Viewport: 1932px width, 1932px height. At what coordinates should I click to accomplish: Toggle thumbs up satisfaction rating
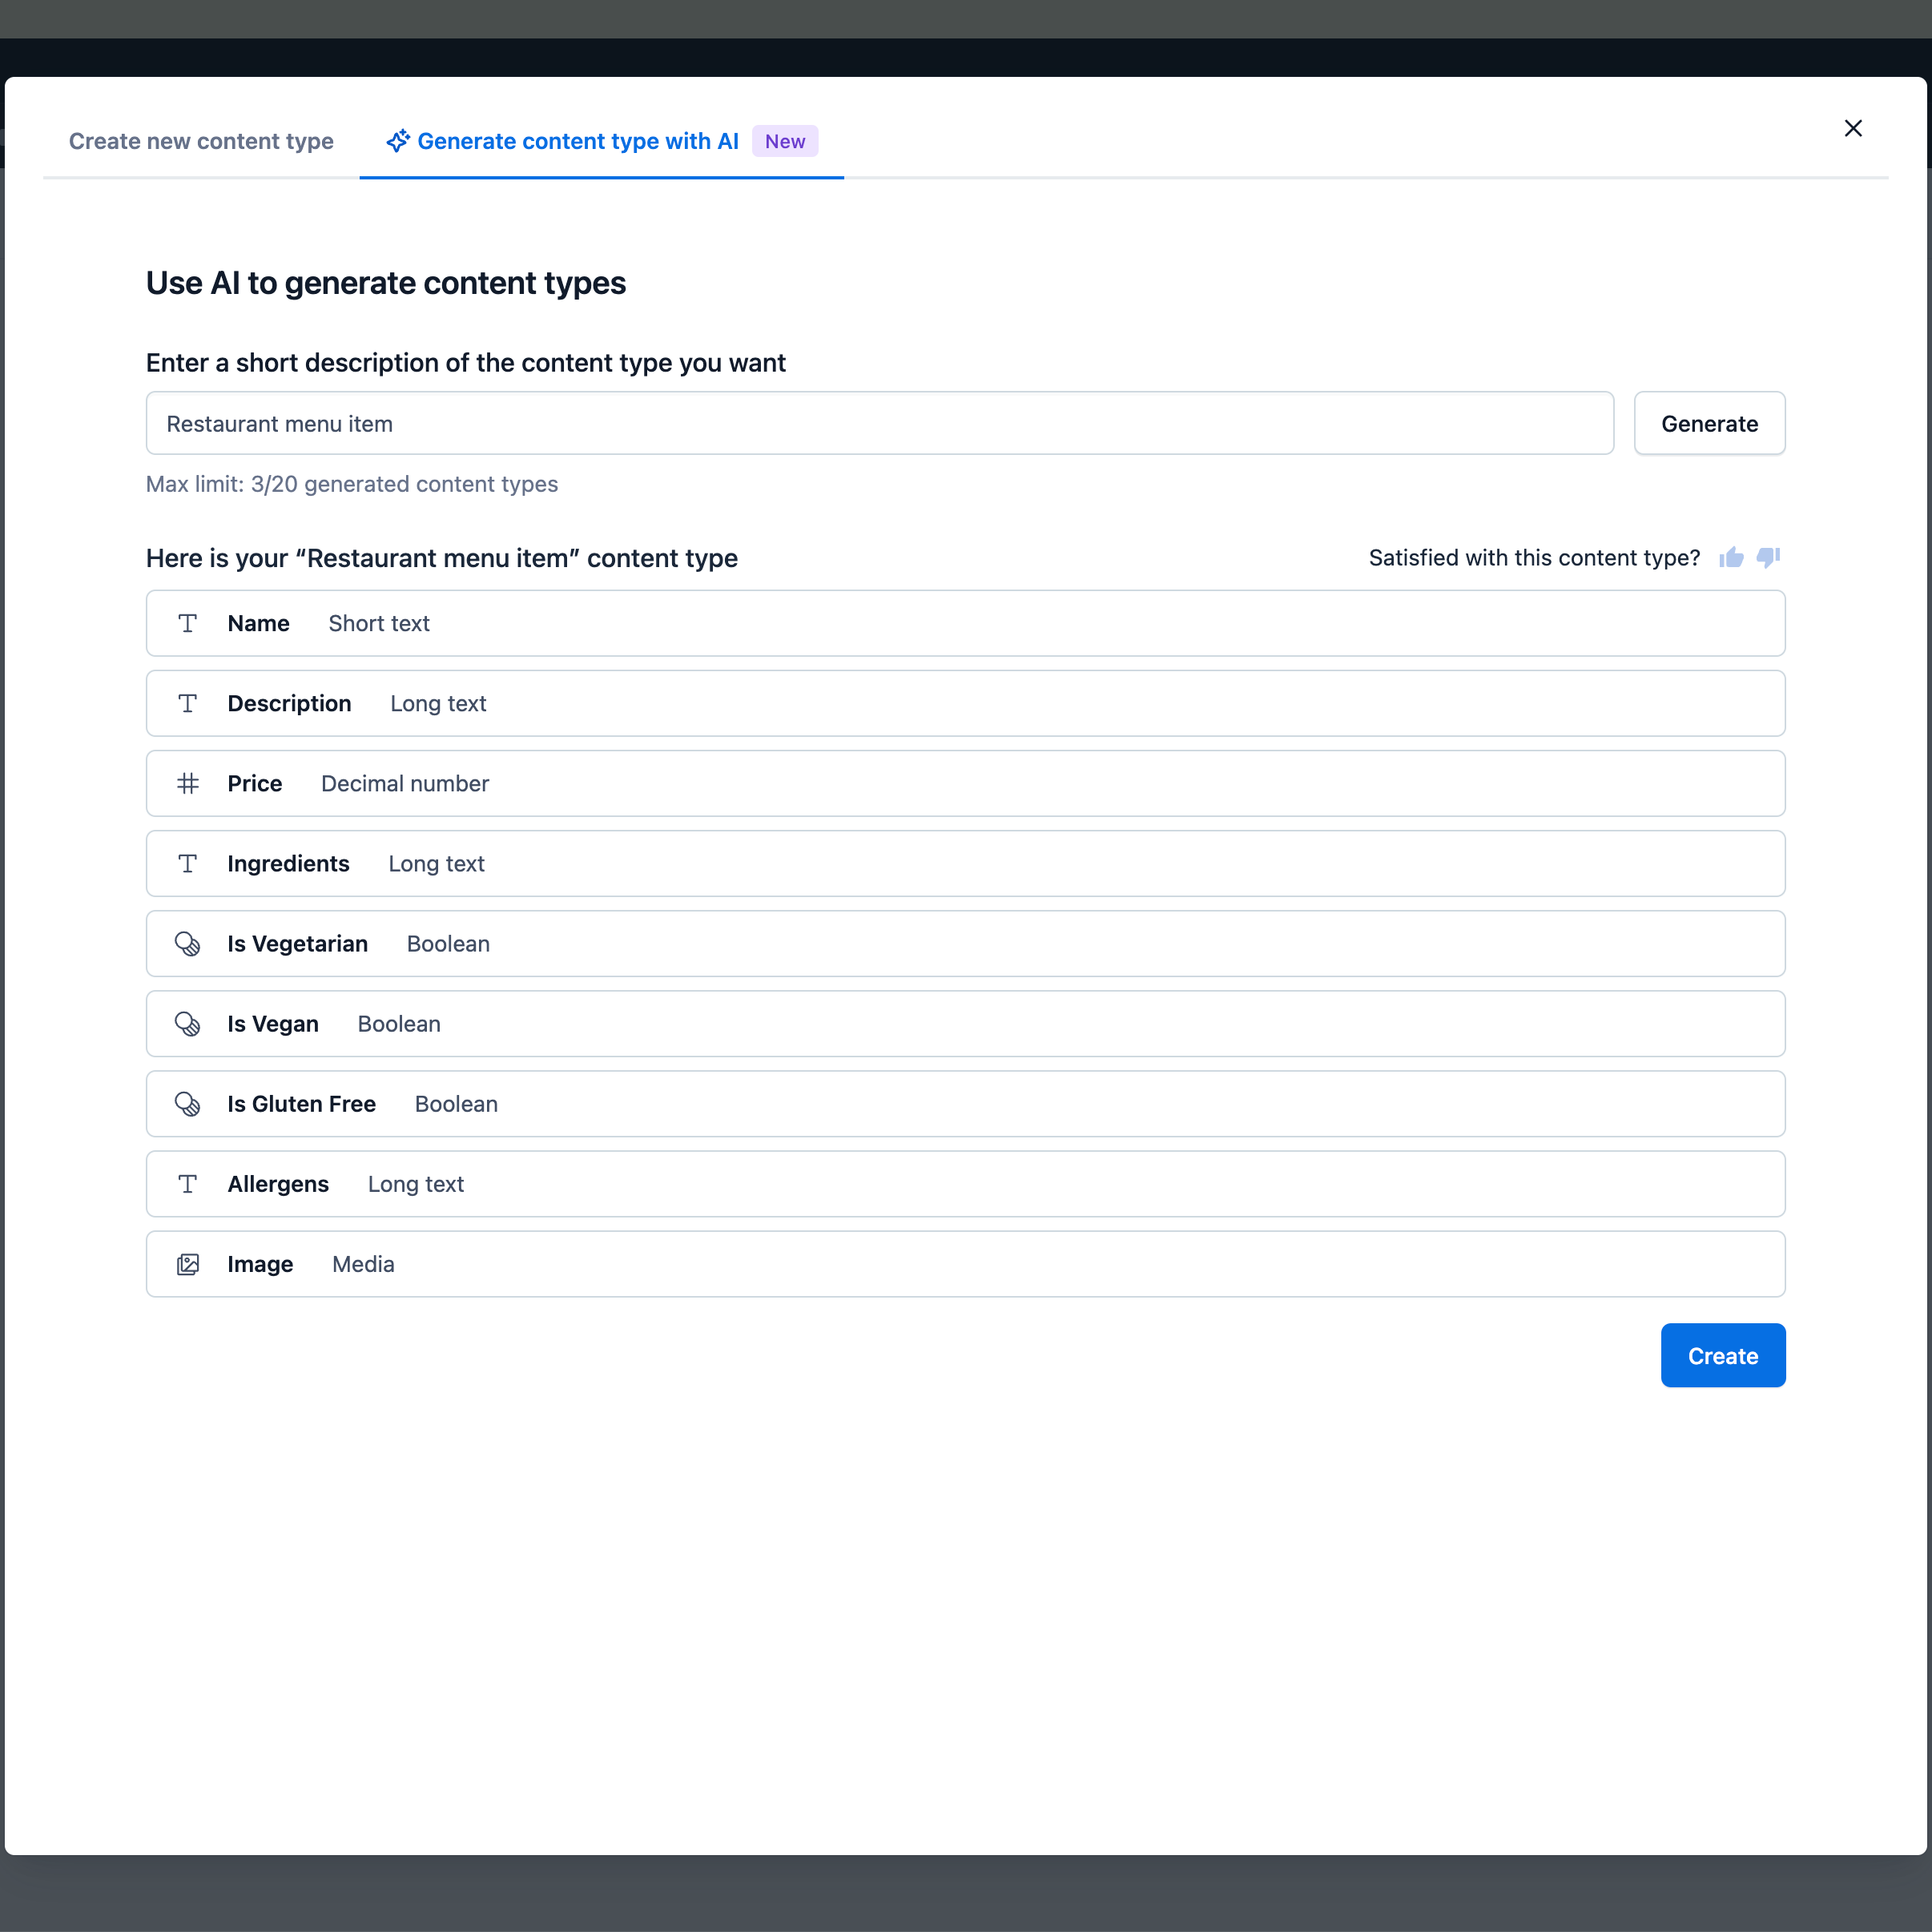coord(1732,557)
